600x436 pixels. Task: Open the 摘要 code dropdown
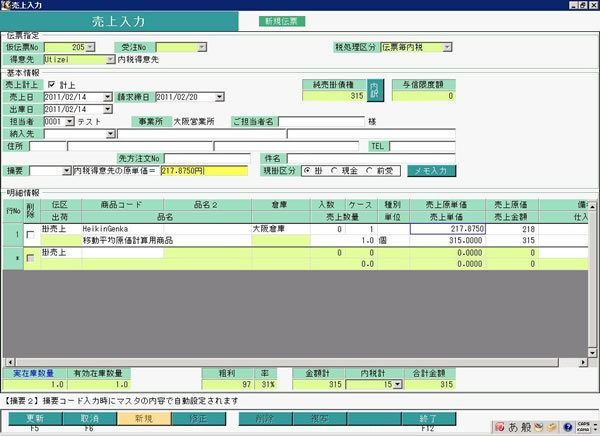pyautogui.click(x=67, y=171)
